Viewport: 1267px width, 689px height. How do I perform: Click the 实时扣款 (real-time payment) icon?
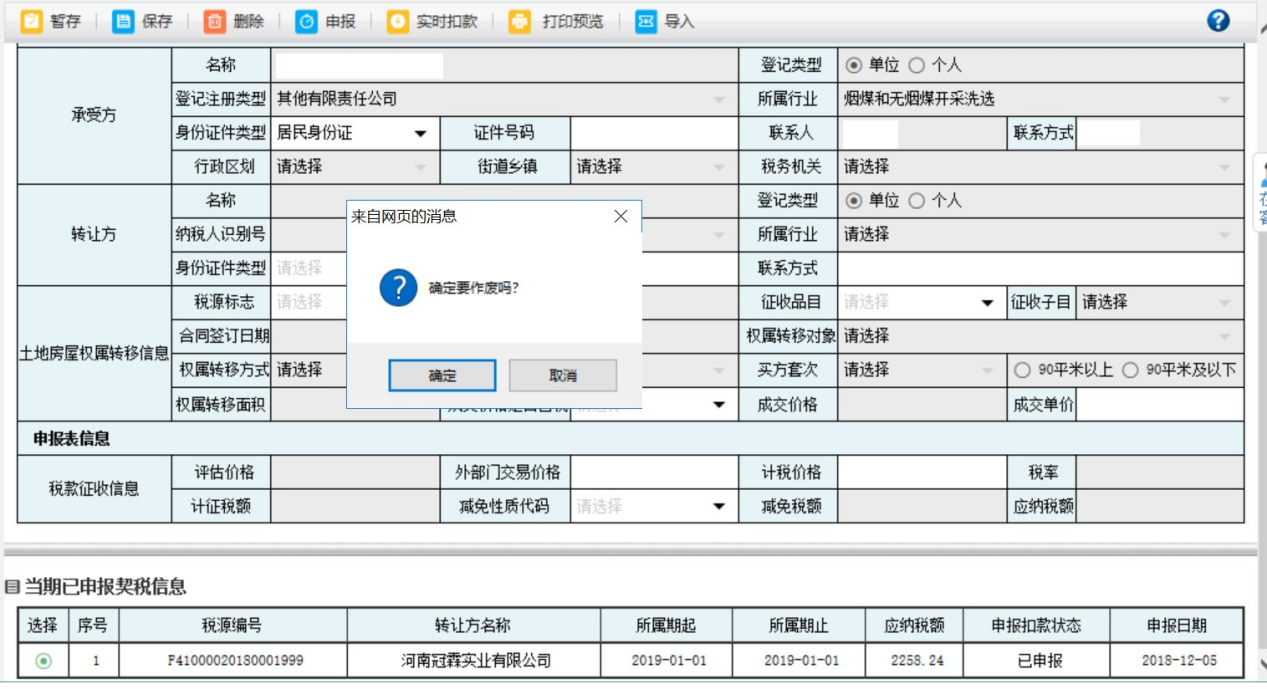pyautogui.click(x=398, y=21)
